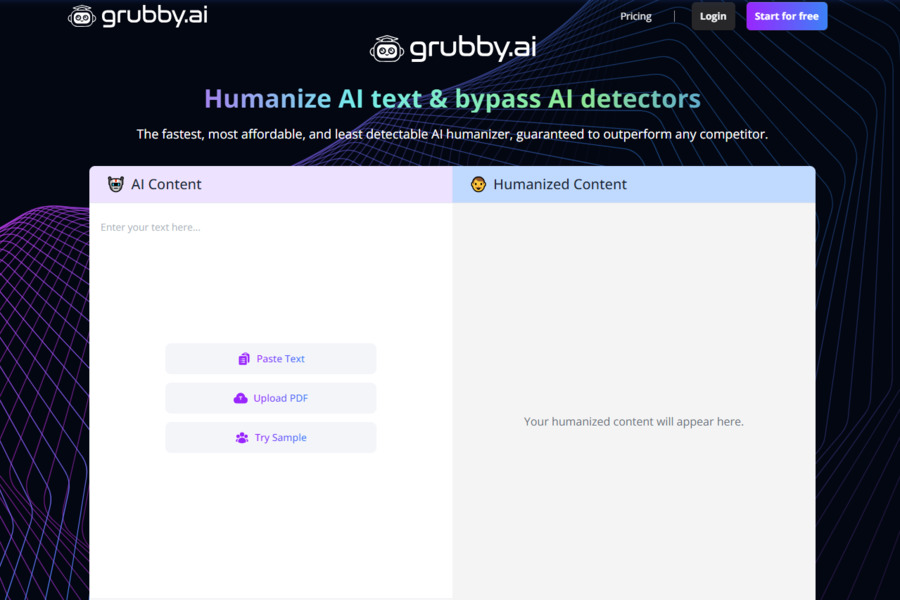The width and height of the screenshot is (900, 600).
Task: Click the grubby.ai wordmark in the top navigation bar
Action: click(154, 16)
